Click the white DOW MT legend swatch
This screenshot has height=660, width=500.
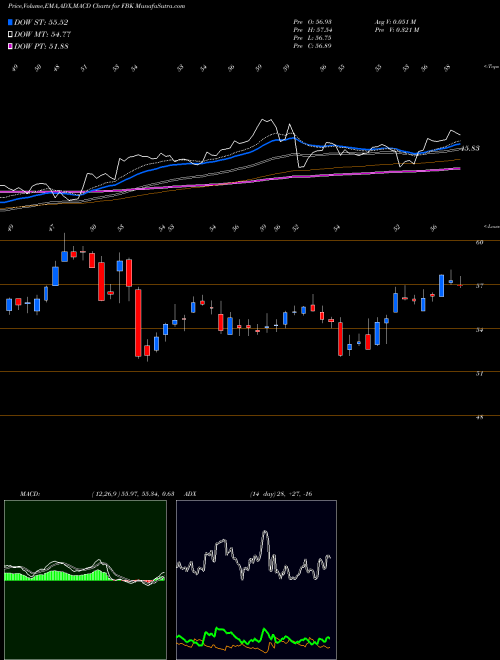tap(11, 35)
